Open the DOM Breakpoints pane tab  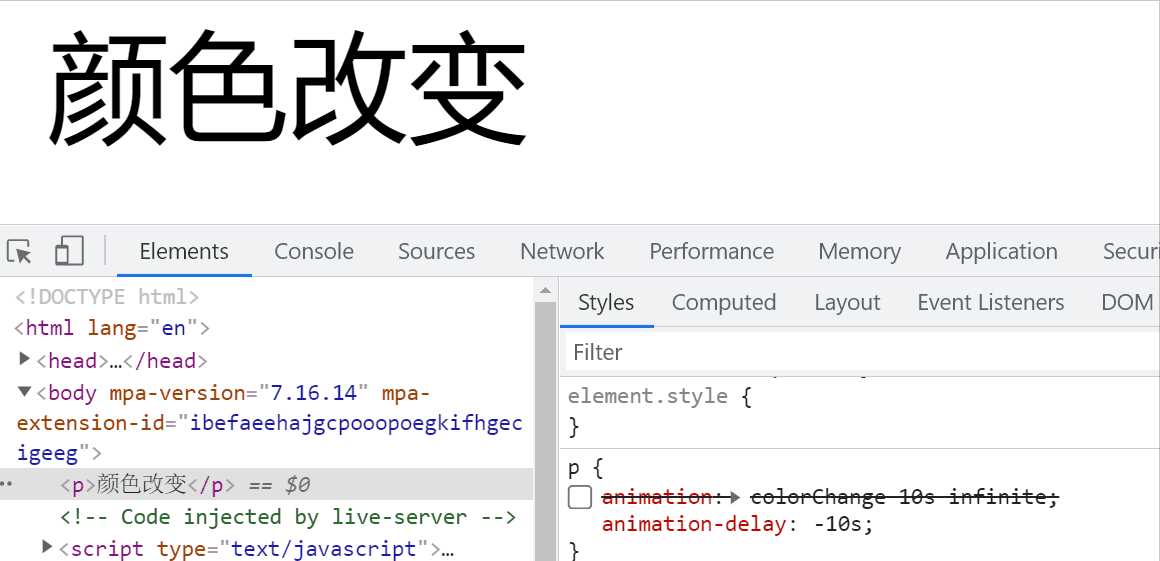[x=1127, y=303]
